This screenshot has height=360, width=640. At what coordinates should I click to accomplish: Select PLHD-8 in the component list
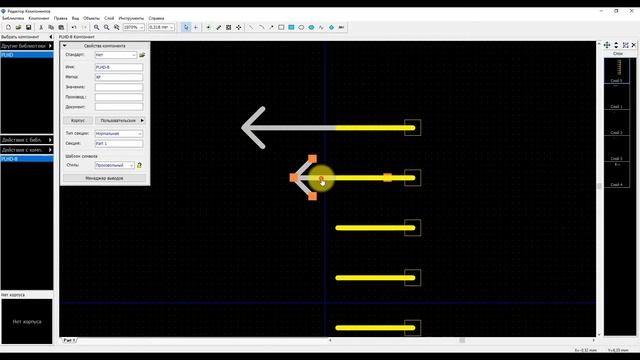(27, 159)
